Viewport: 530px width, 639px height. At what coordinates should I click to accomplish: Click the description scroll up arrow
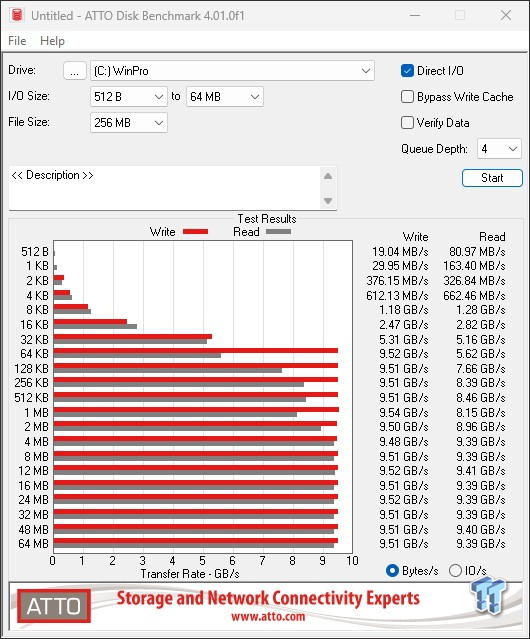pyautogui.click(x=328, y=176)
